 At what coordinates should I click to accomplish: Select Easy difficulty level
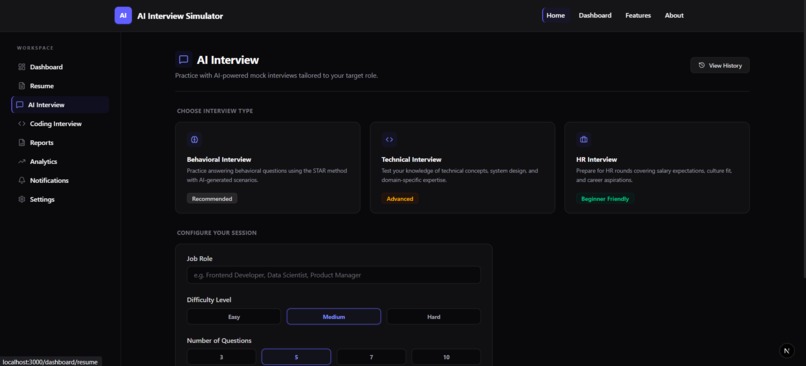point(234,317)
